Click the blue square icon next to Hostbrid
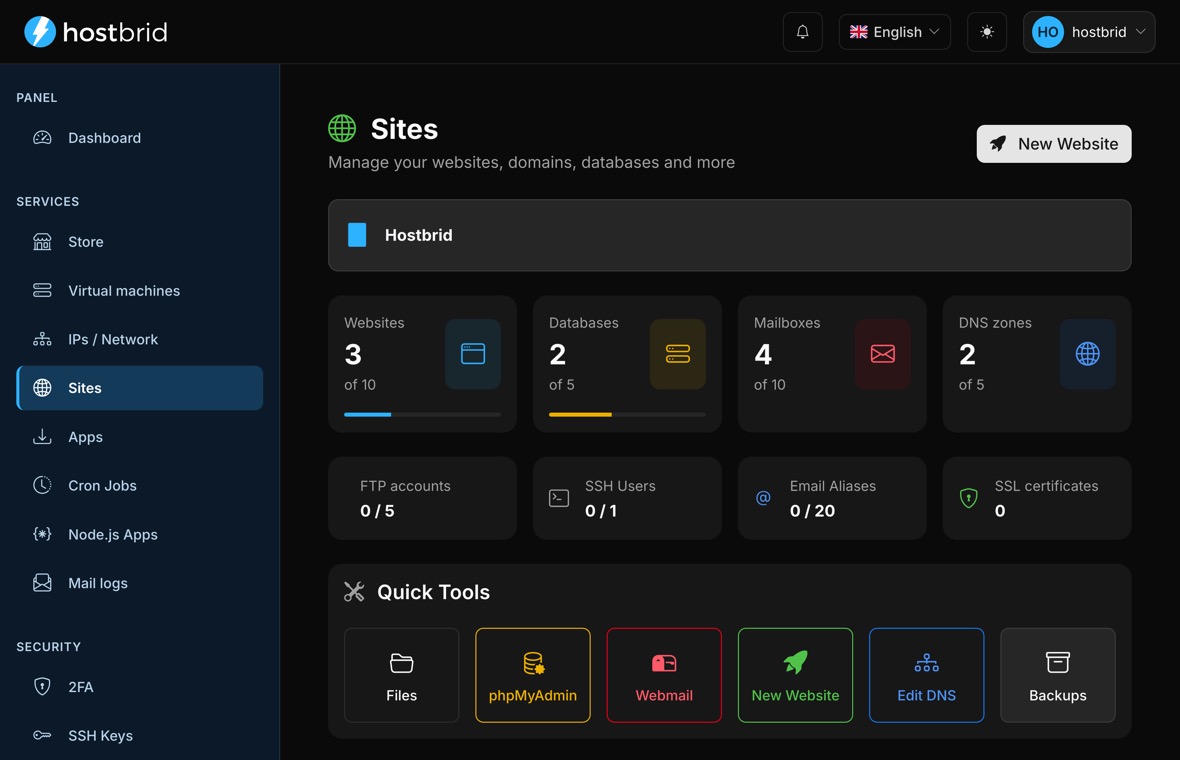The height and width of the screenshot is (760, 1180). (x=357, y=235)
